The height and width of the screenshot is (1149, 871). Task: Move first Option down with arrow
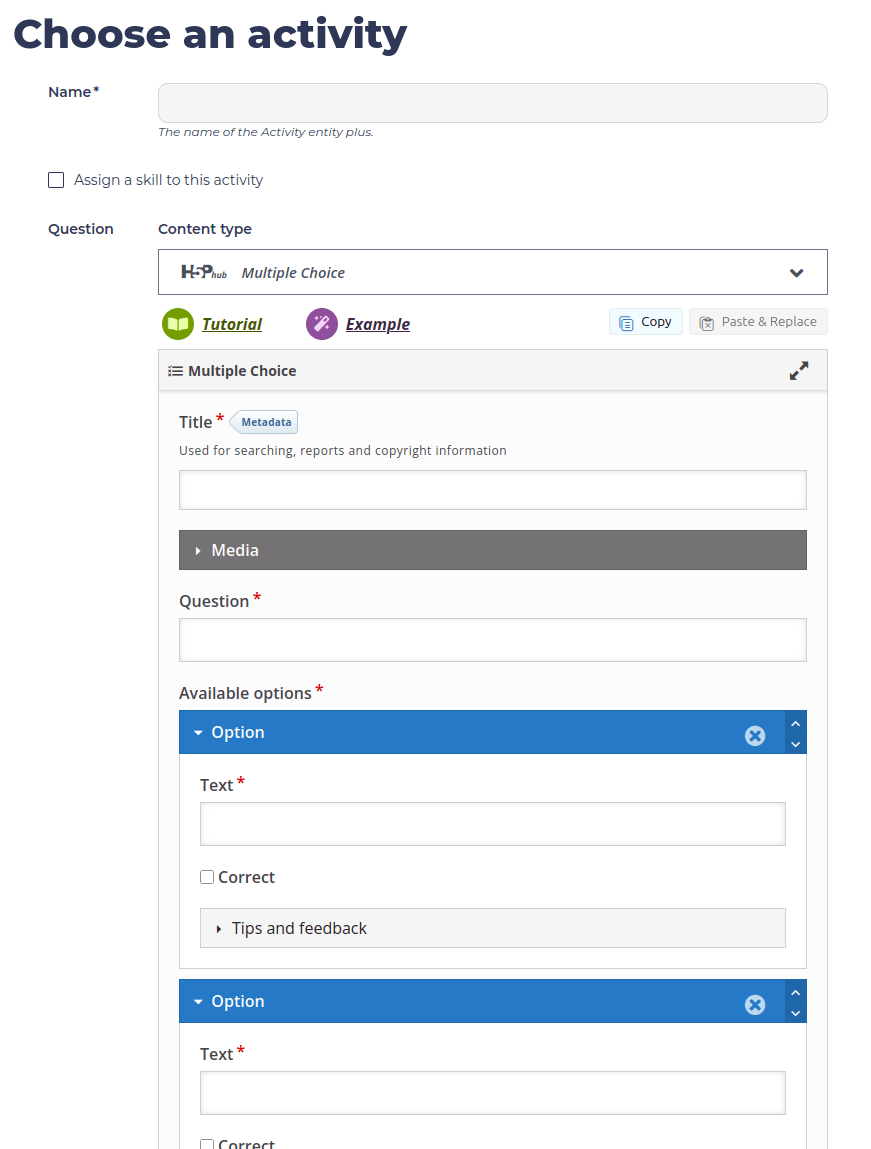(x=796, y=744)
